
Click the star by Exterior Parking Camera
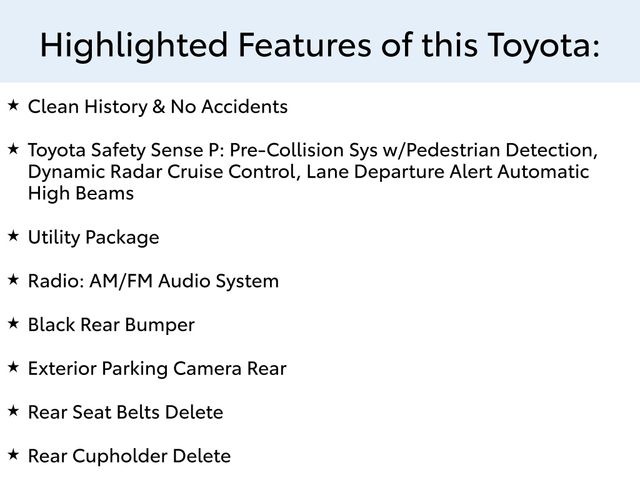pyautogui.click(x=13, y=367)
